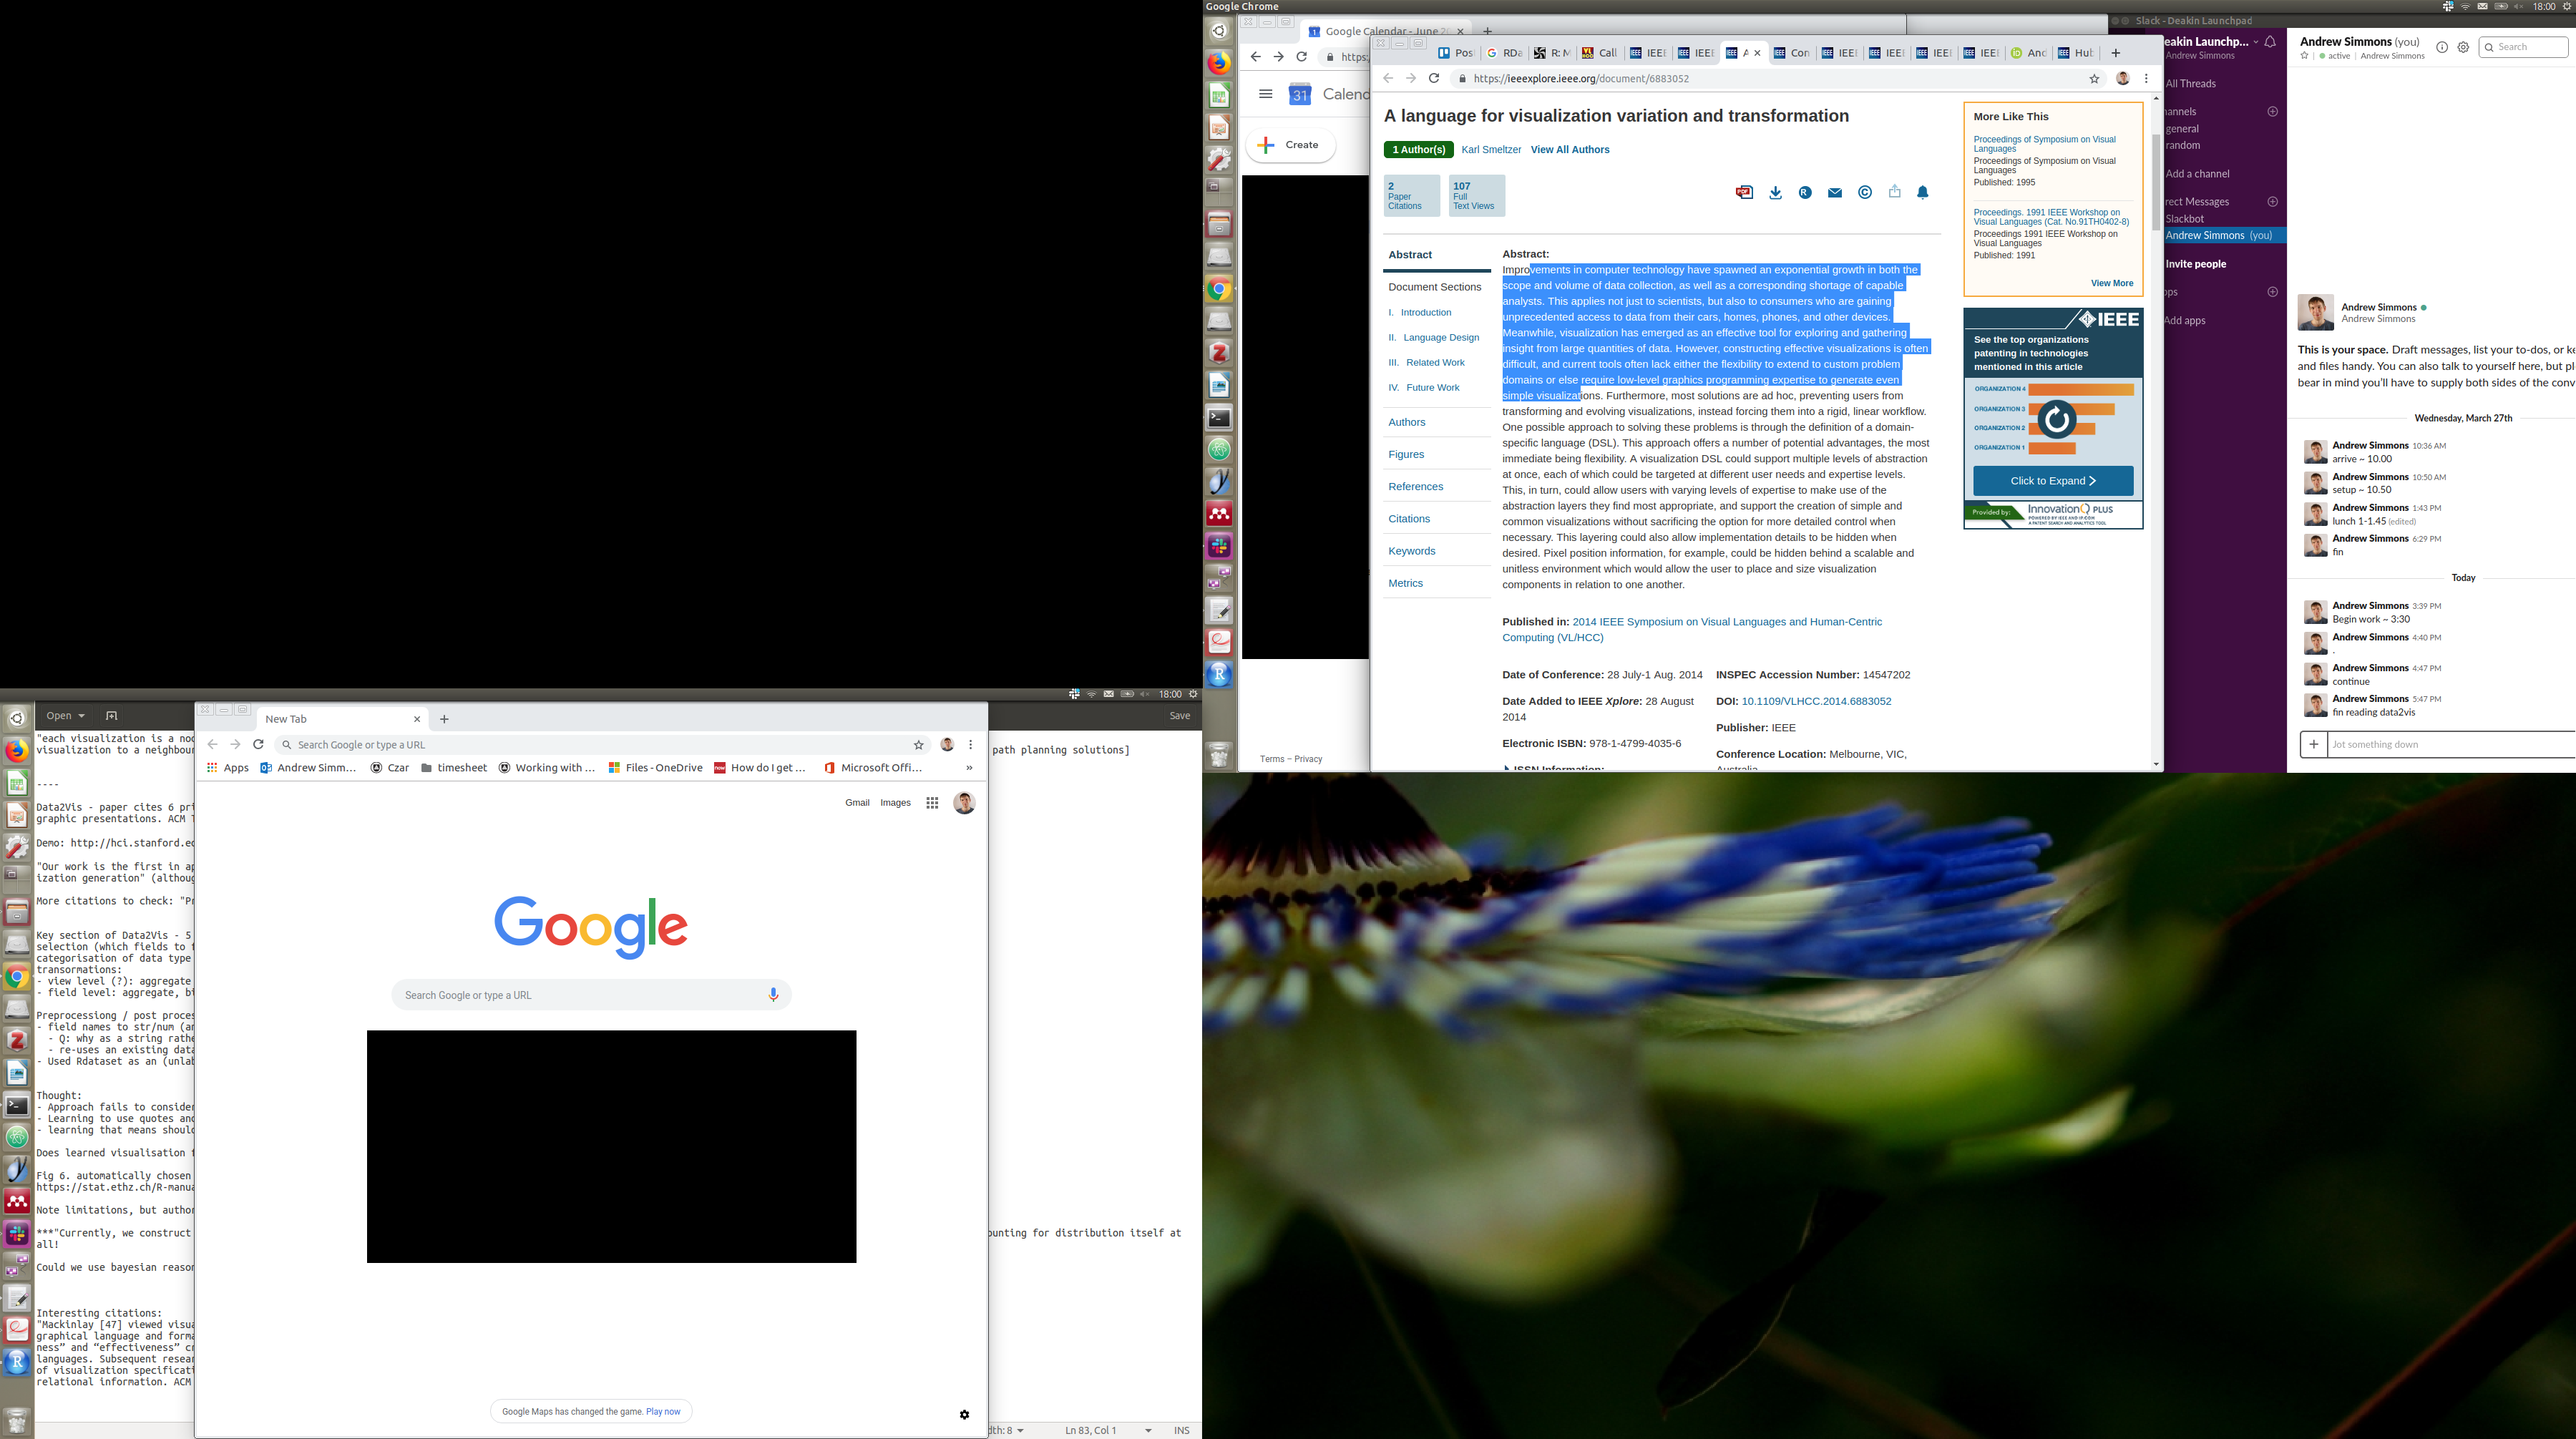Screen dimensions: 2576x1439
Task: Toggle bookmark star in IEEE address bar
Action: [x=2094, y=79]
